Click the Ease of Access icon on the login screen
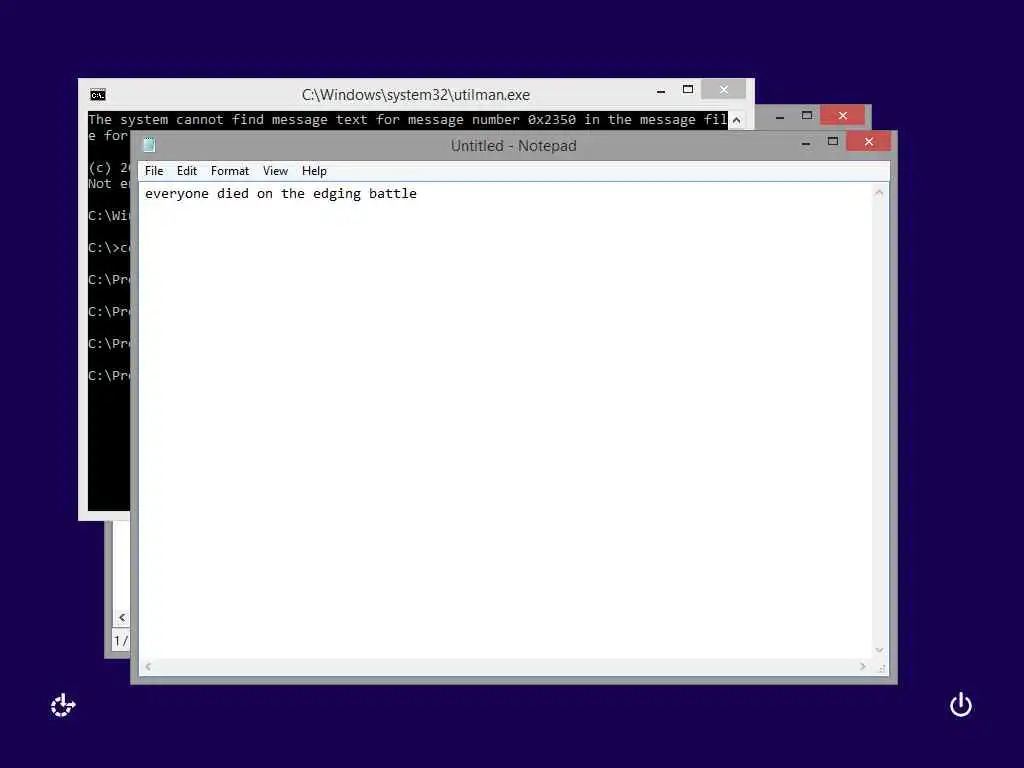The height and width of the screenshot is (768, 1024). (63, 705)
